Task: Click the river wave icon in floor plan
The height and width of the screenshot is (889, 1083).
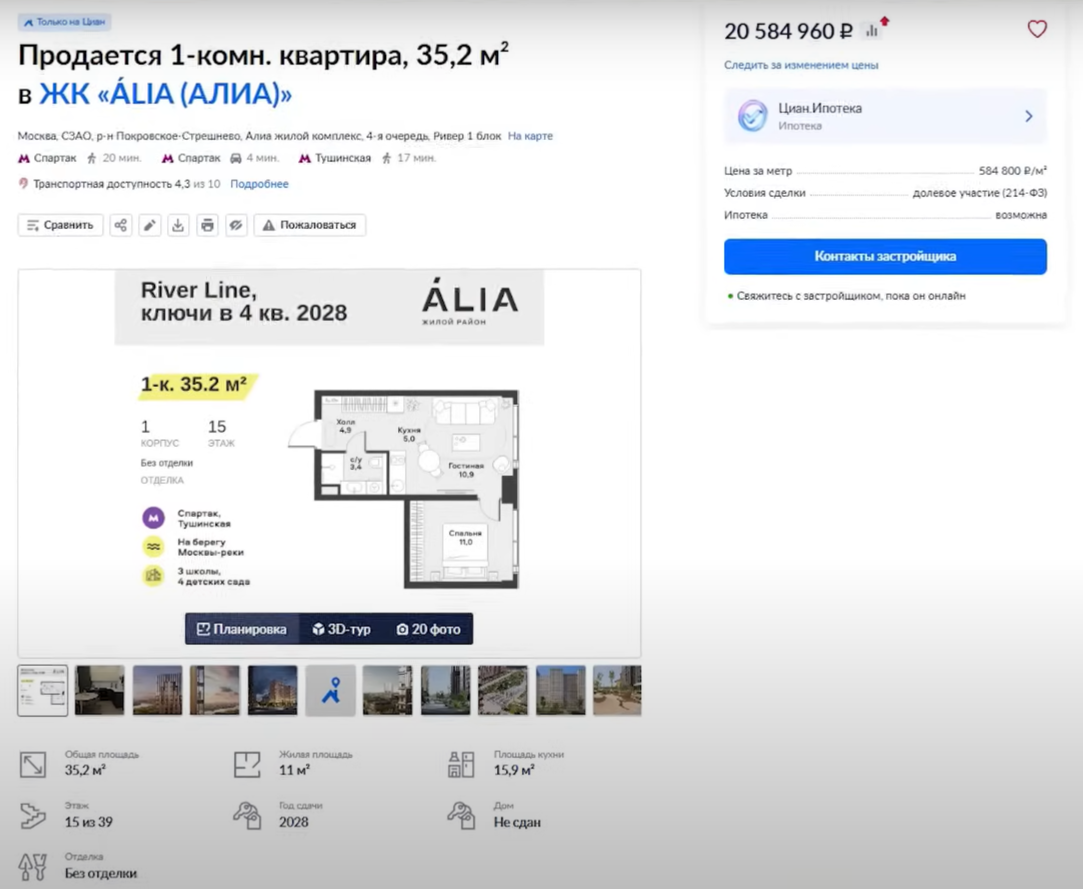Action: [x=153, y=546]
